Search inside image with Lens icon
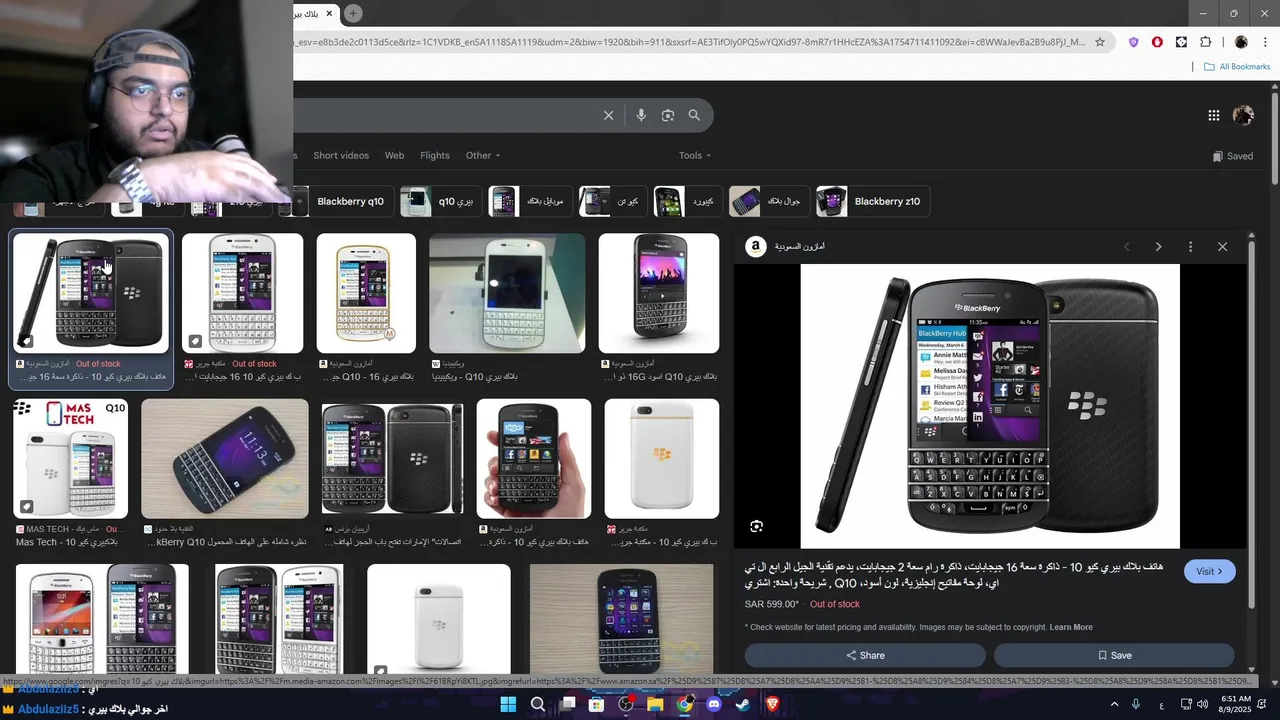The image size is (1280, 720). pyautogui.click(x=757, y=526)
